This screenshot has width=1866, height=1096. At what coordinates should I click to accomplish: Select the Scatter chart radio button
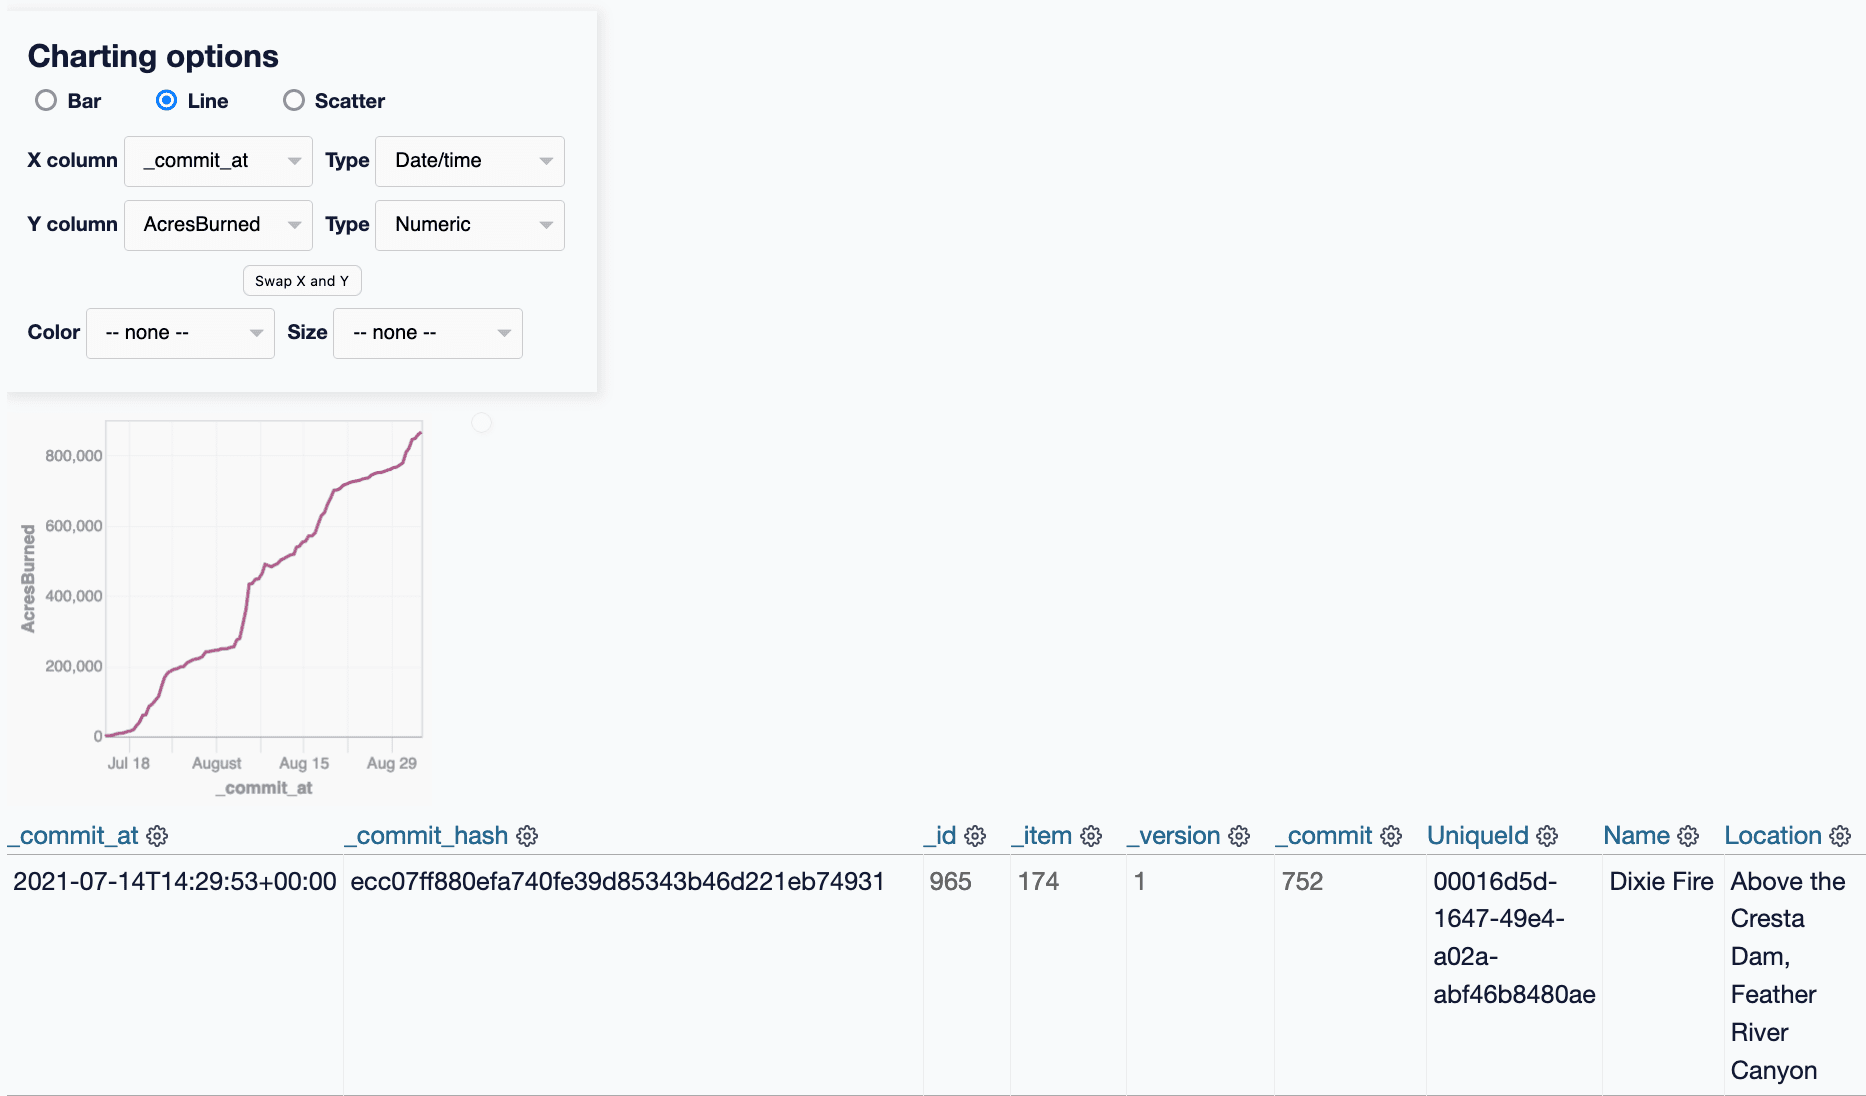pos(294,100)
